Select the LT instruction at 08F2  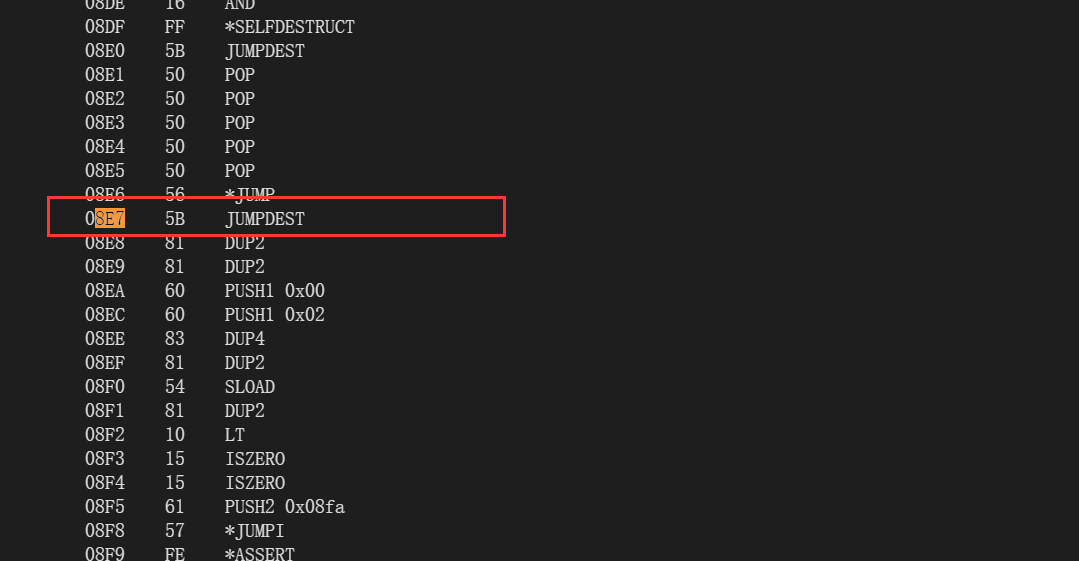(234, 435)
